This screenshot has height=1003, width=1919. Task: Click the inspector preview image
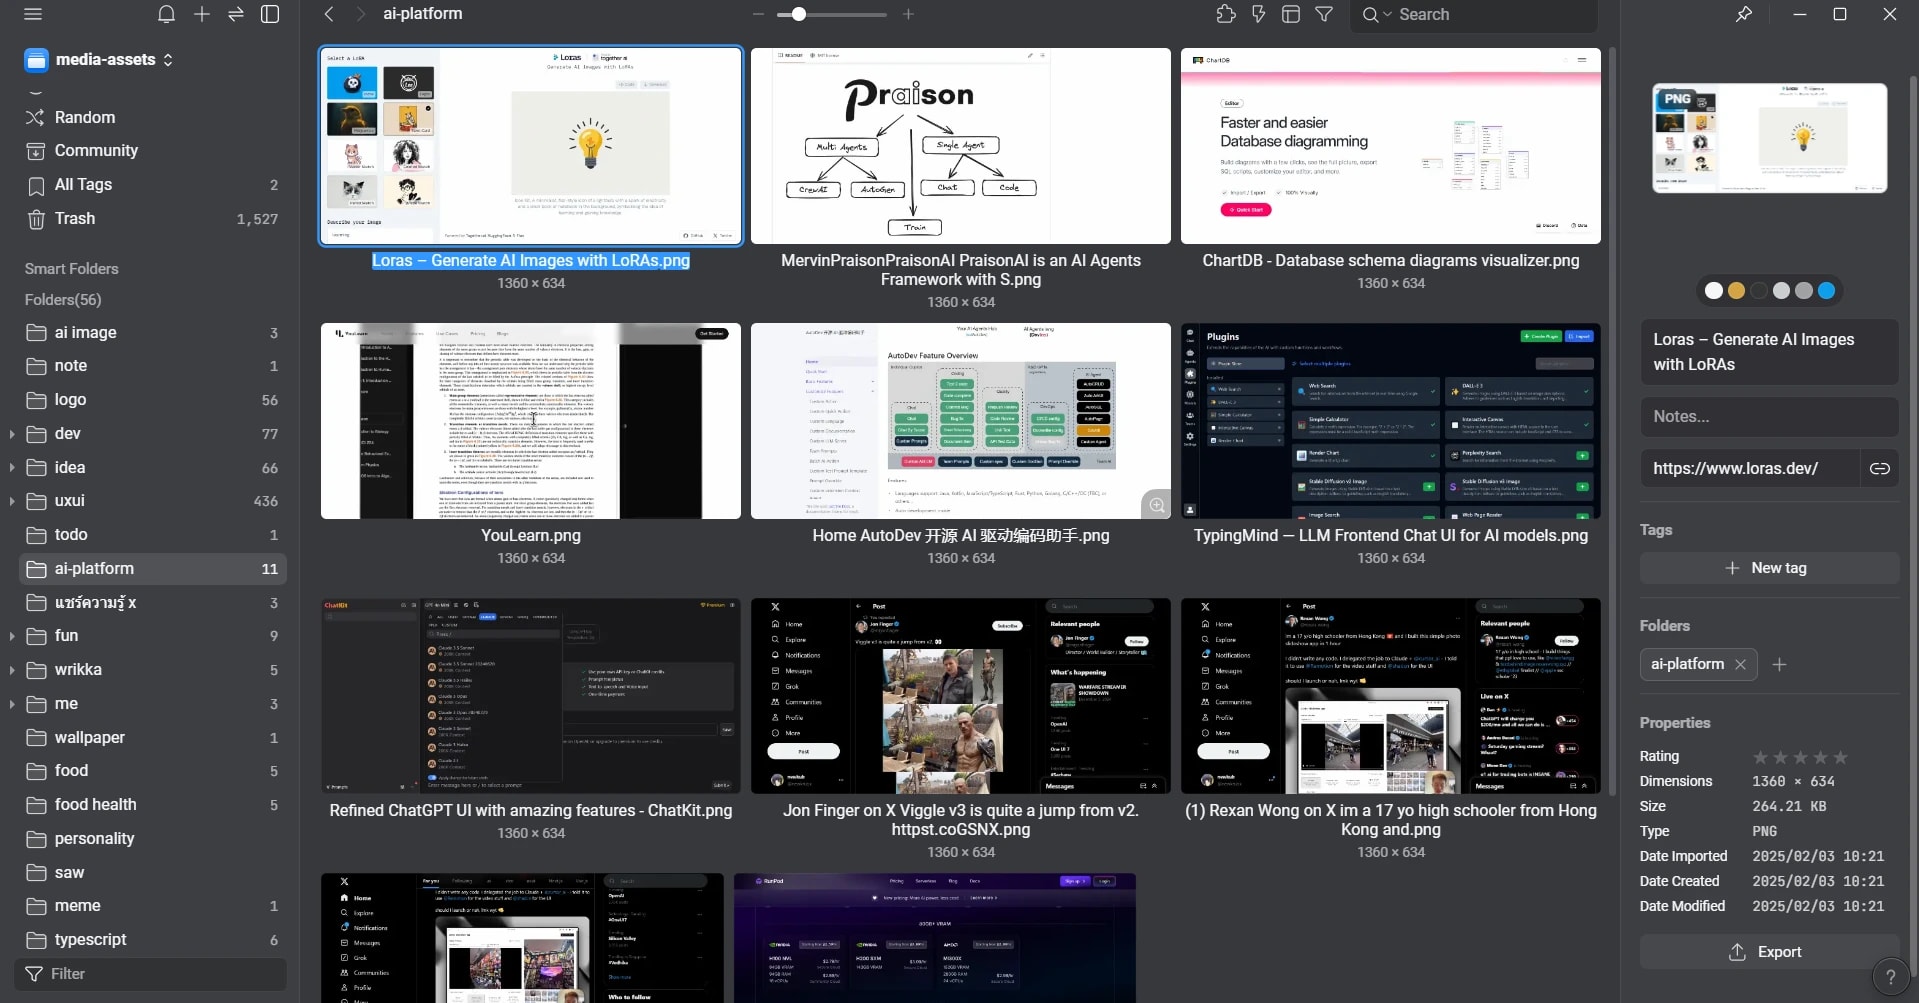click(1769, 138)
